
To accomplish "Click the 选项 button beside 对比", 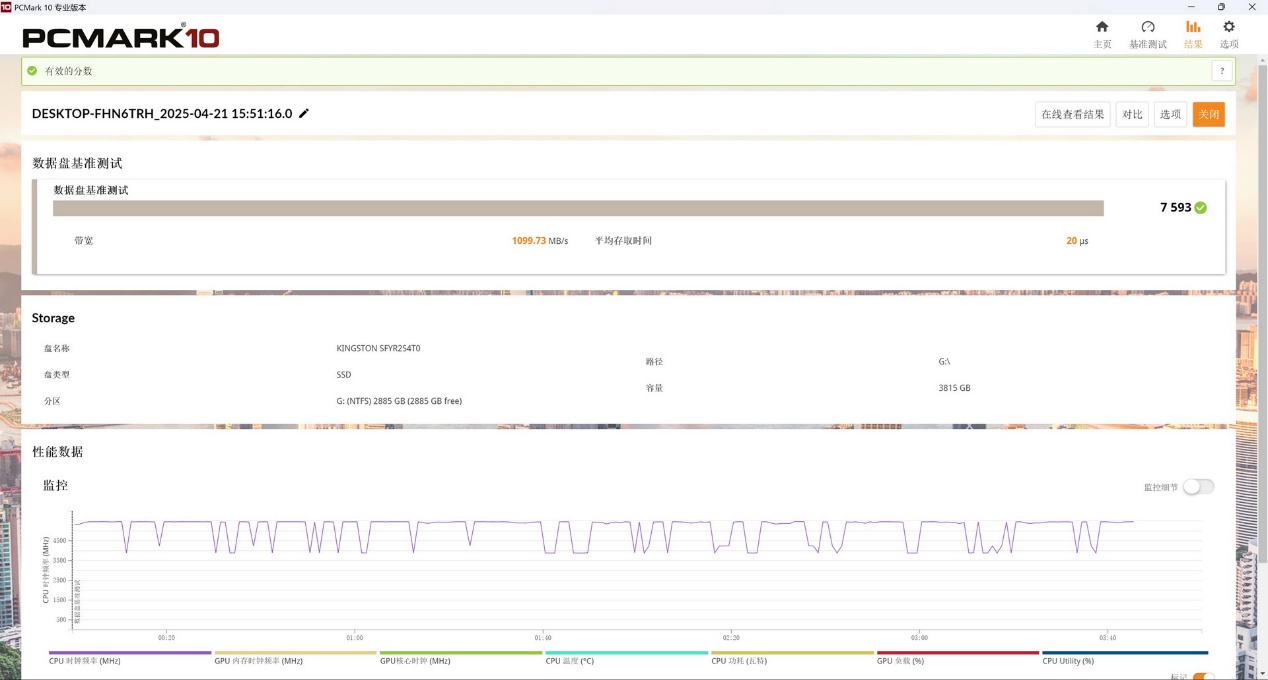I will pos(1171,114).
